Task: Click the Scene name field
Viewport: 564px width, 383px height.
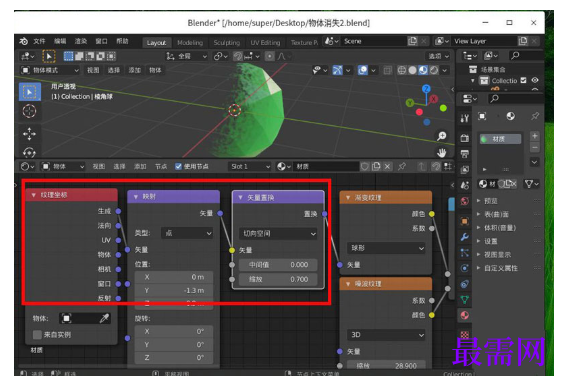Action: [373, 41]
